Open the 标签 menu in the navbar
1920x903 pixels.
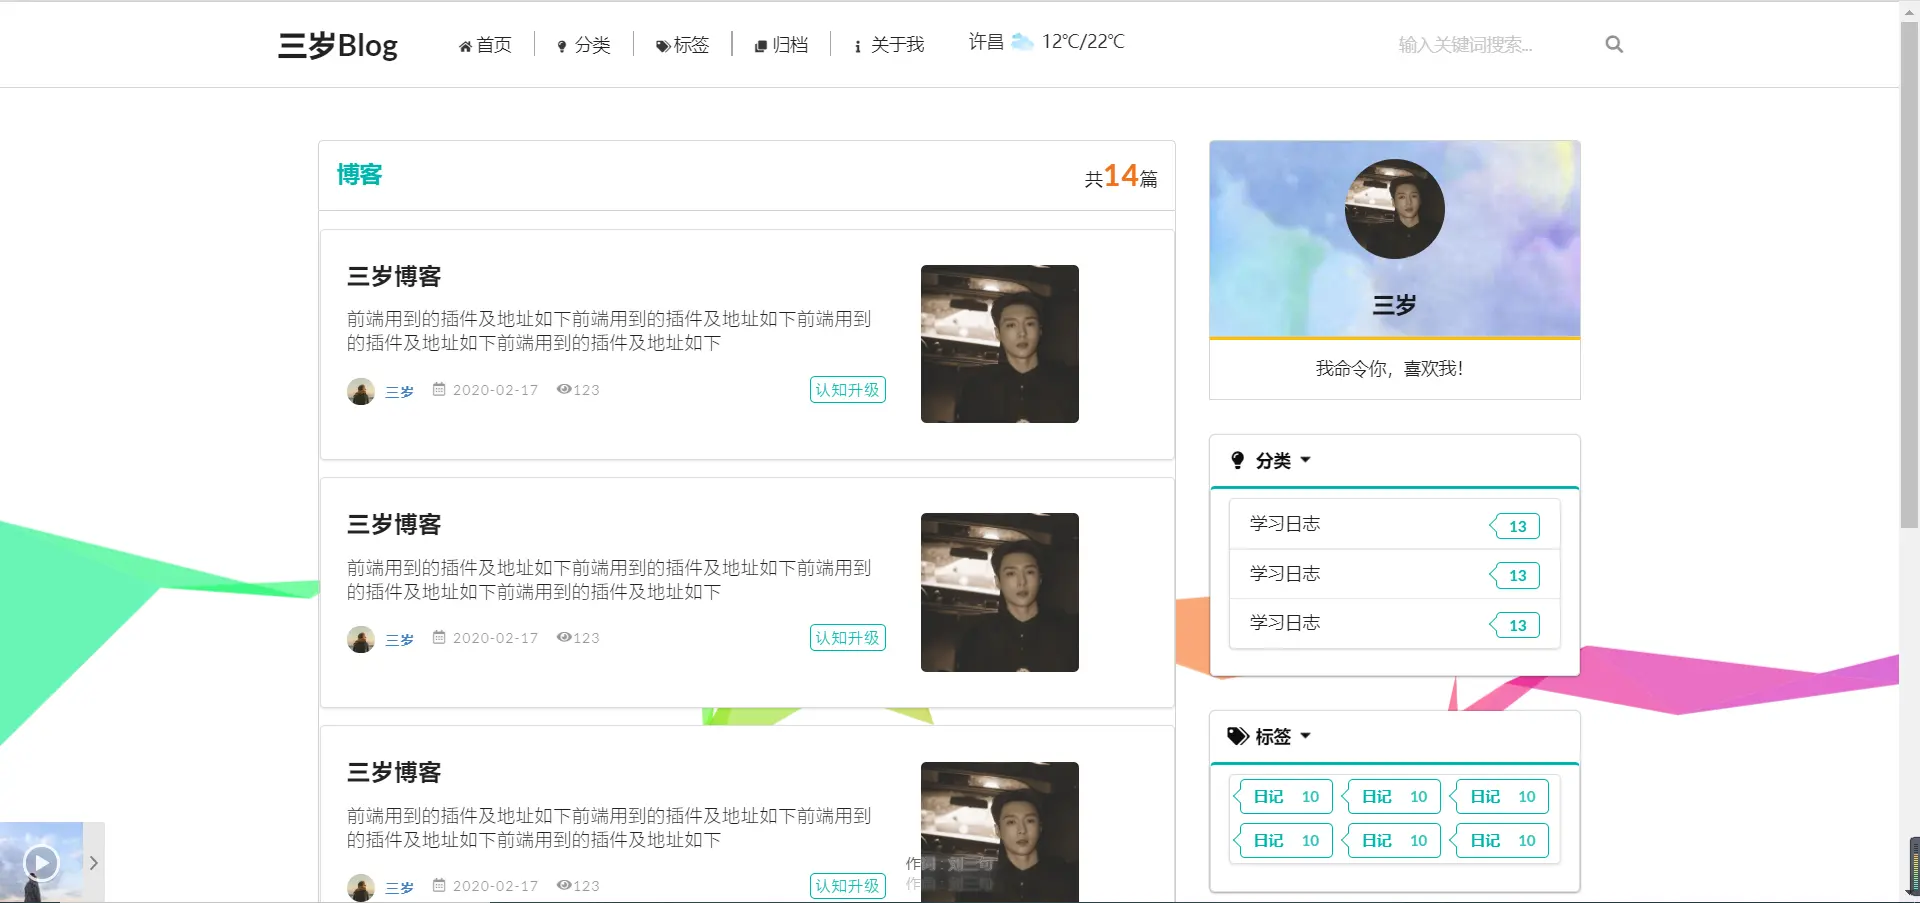click(x=682, y=45)
